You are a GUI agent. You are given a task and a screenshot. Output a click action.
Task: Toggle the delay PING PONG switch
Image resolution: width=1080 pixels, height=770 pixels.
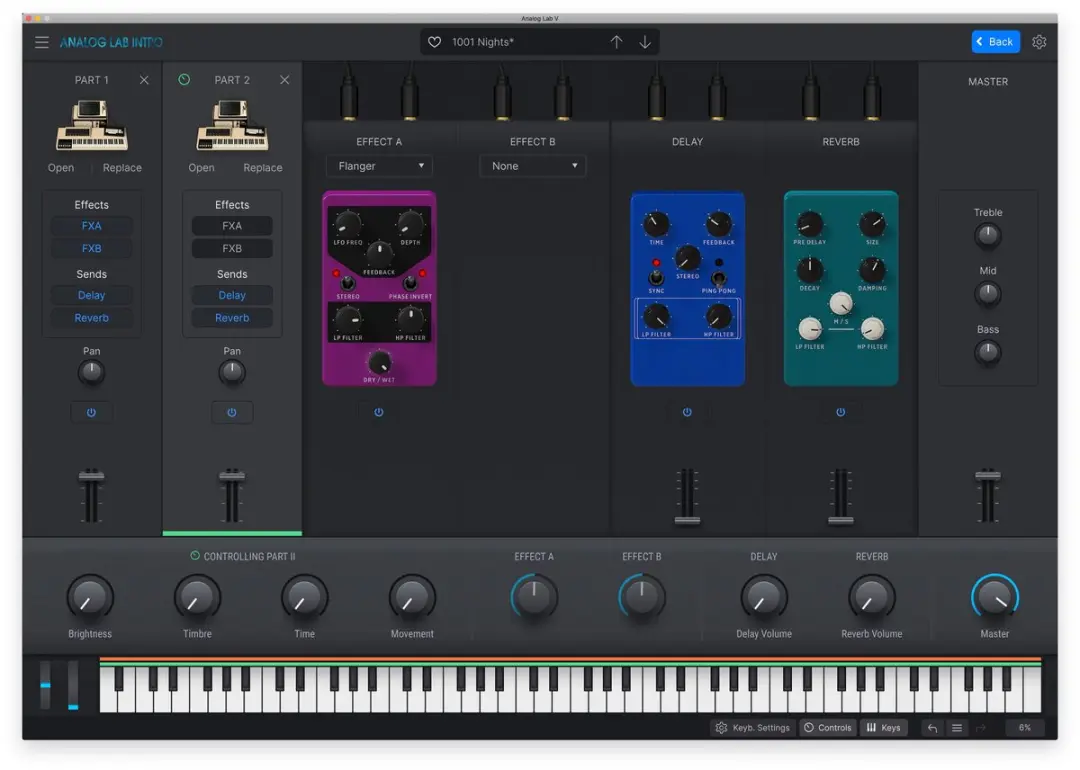pyautogui.click(x=718, y=278)
